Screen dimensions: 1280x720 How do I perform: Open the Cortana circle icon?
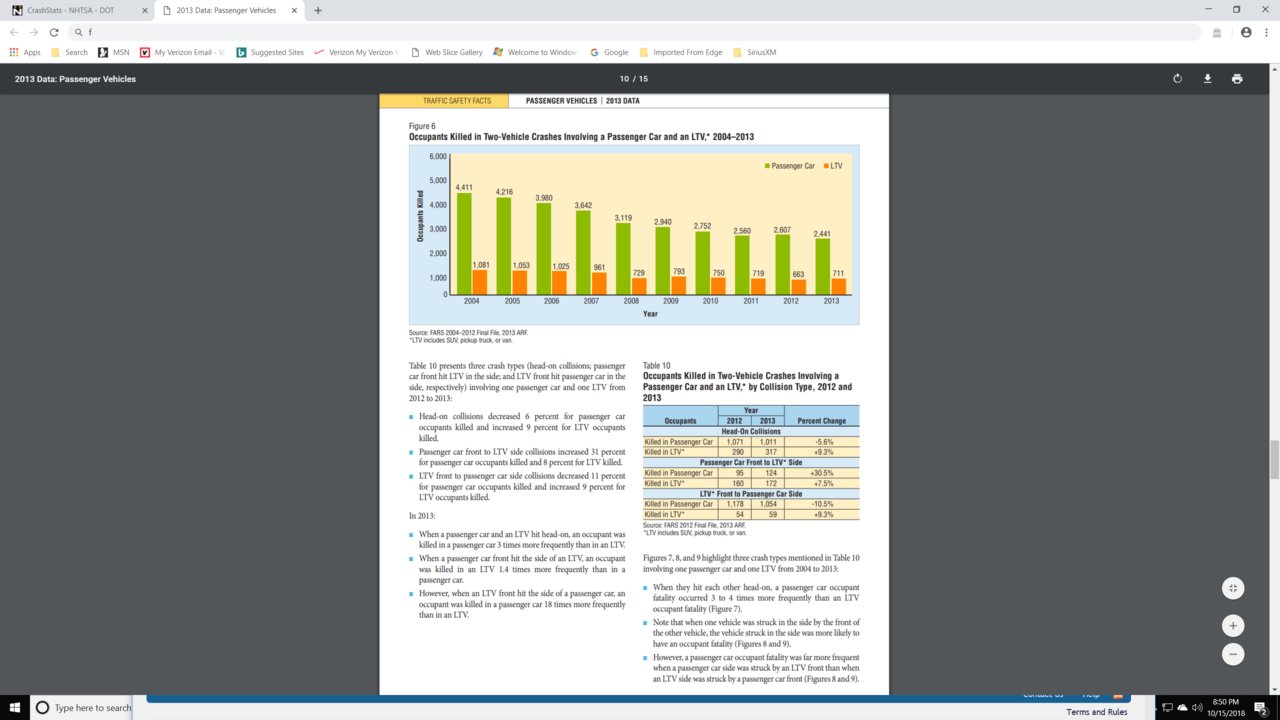pos(42,707)
